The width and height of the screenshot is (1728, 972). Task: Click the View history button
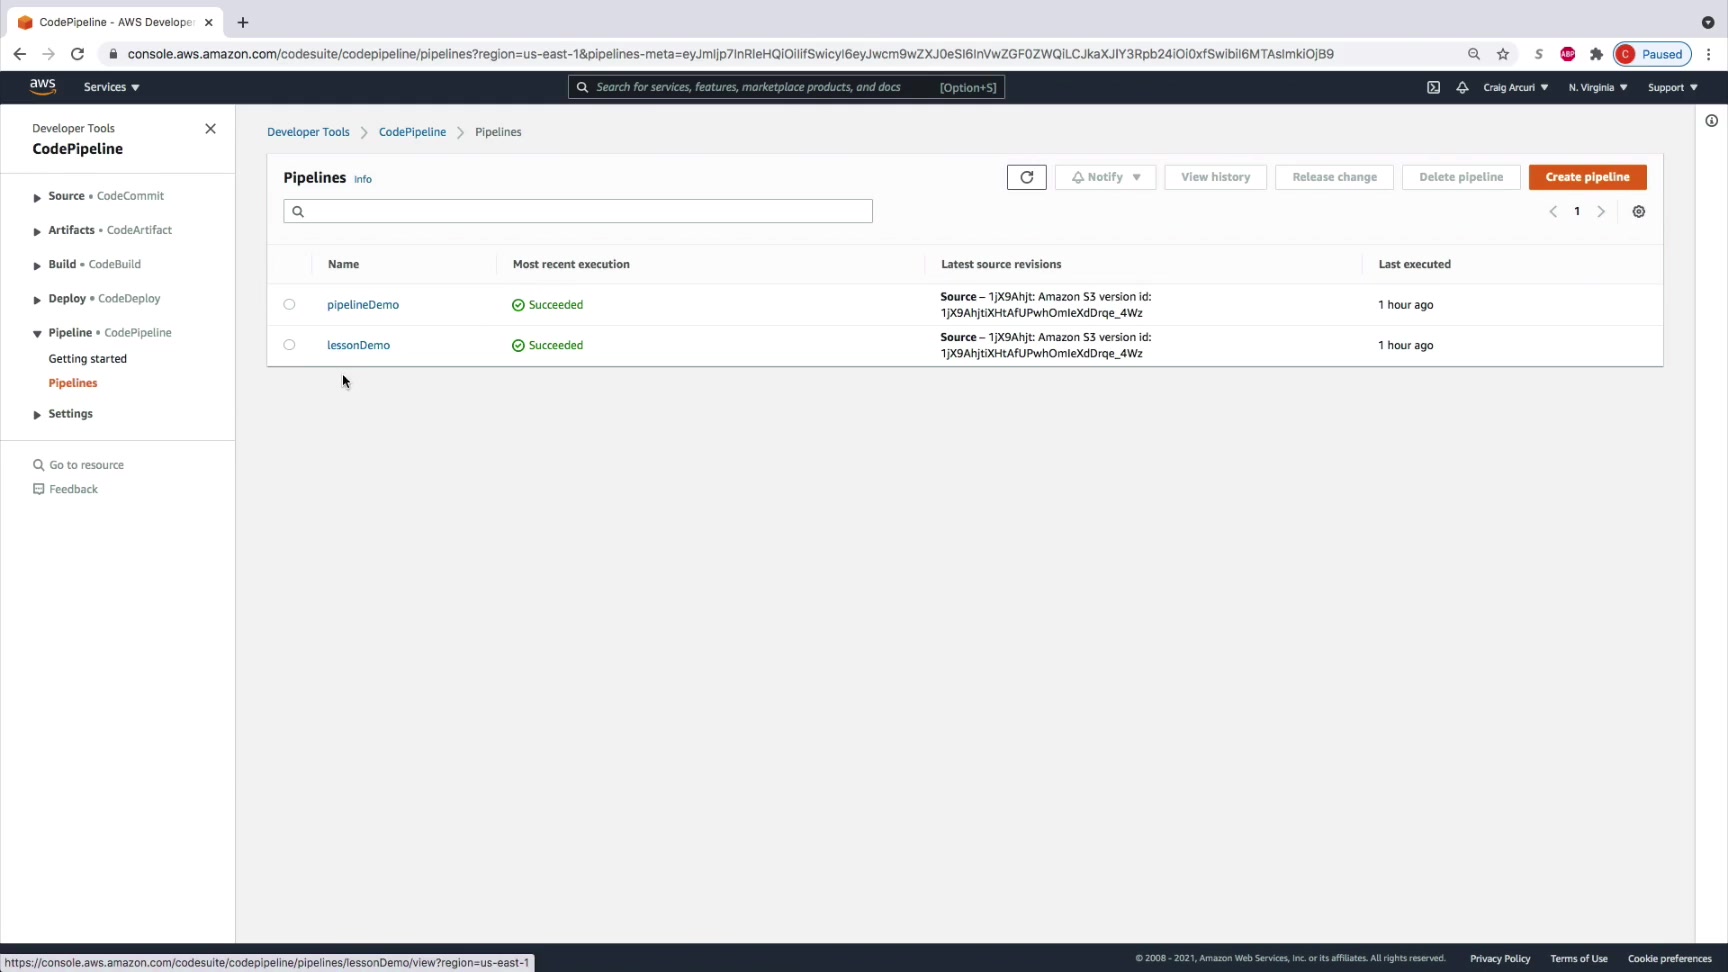pyautogui.click(x=1215, y=177)
